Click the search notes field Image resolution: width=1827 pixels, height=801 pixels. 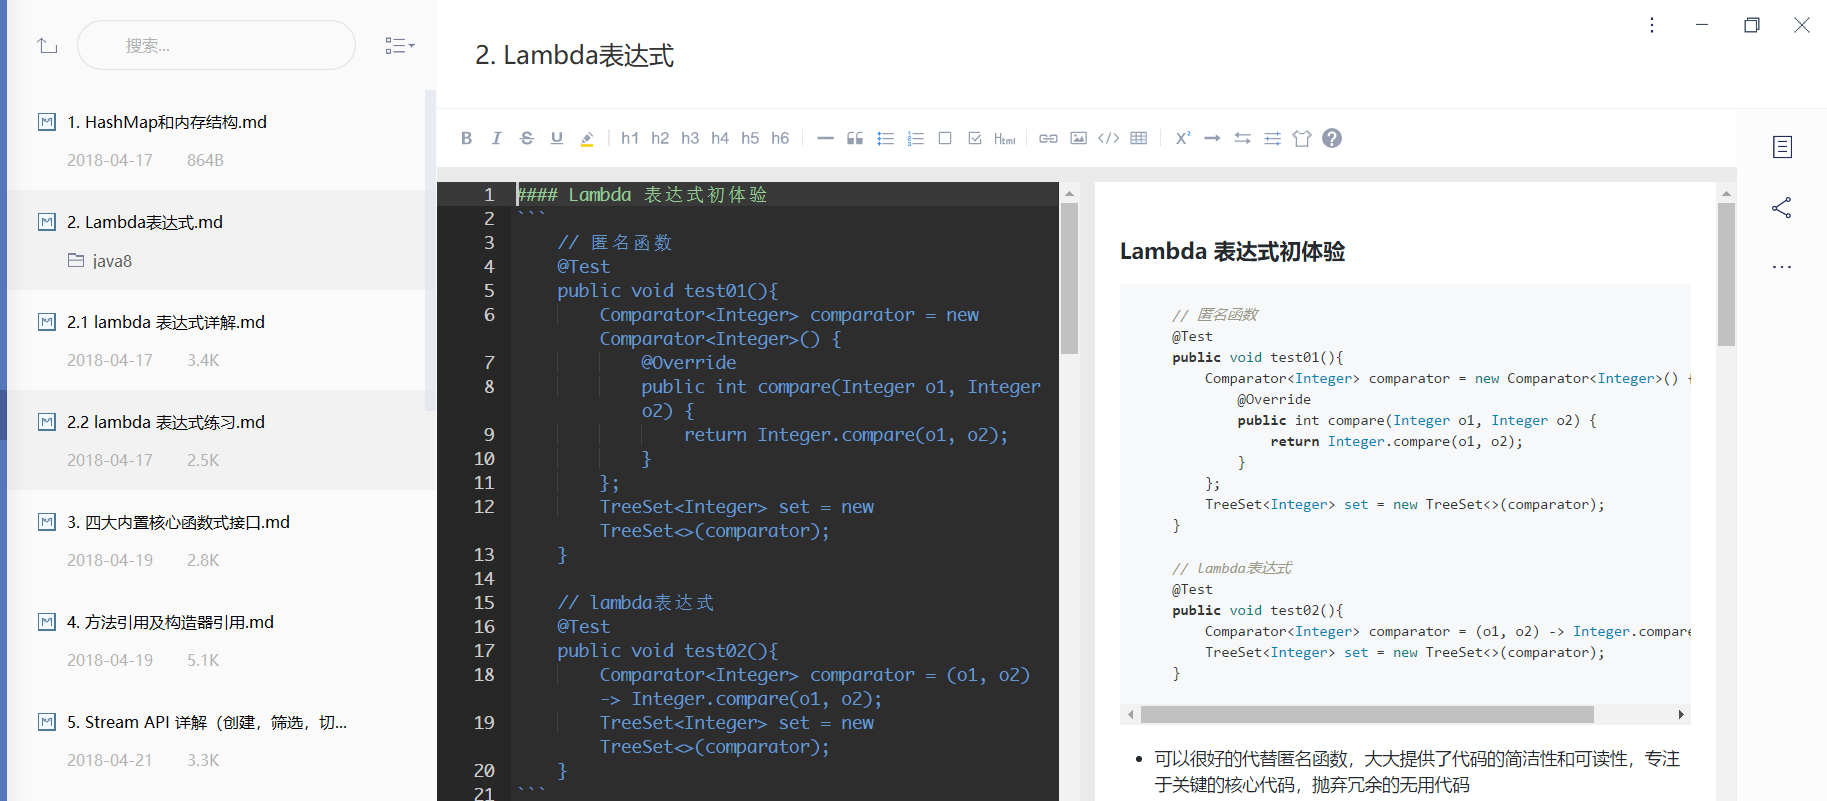(x=216, y=45)
